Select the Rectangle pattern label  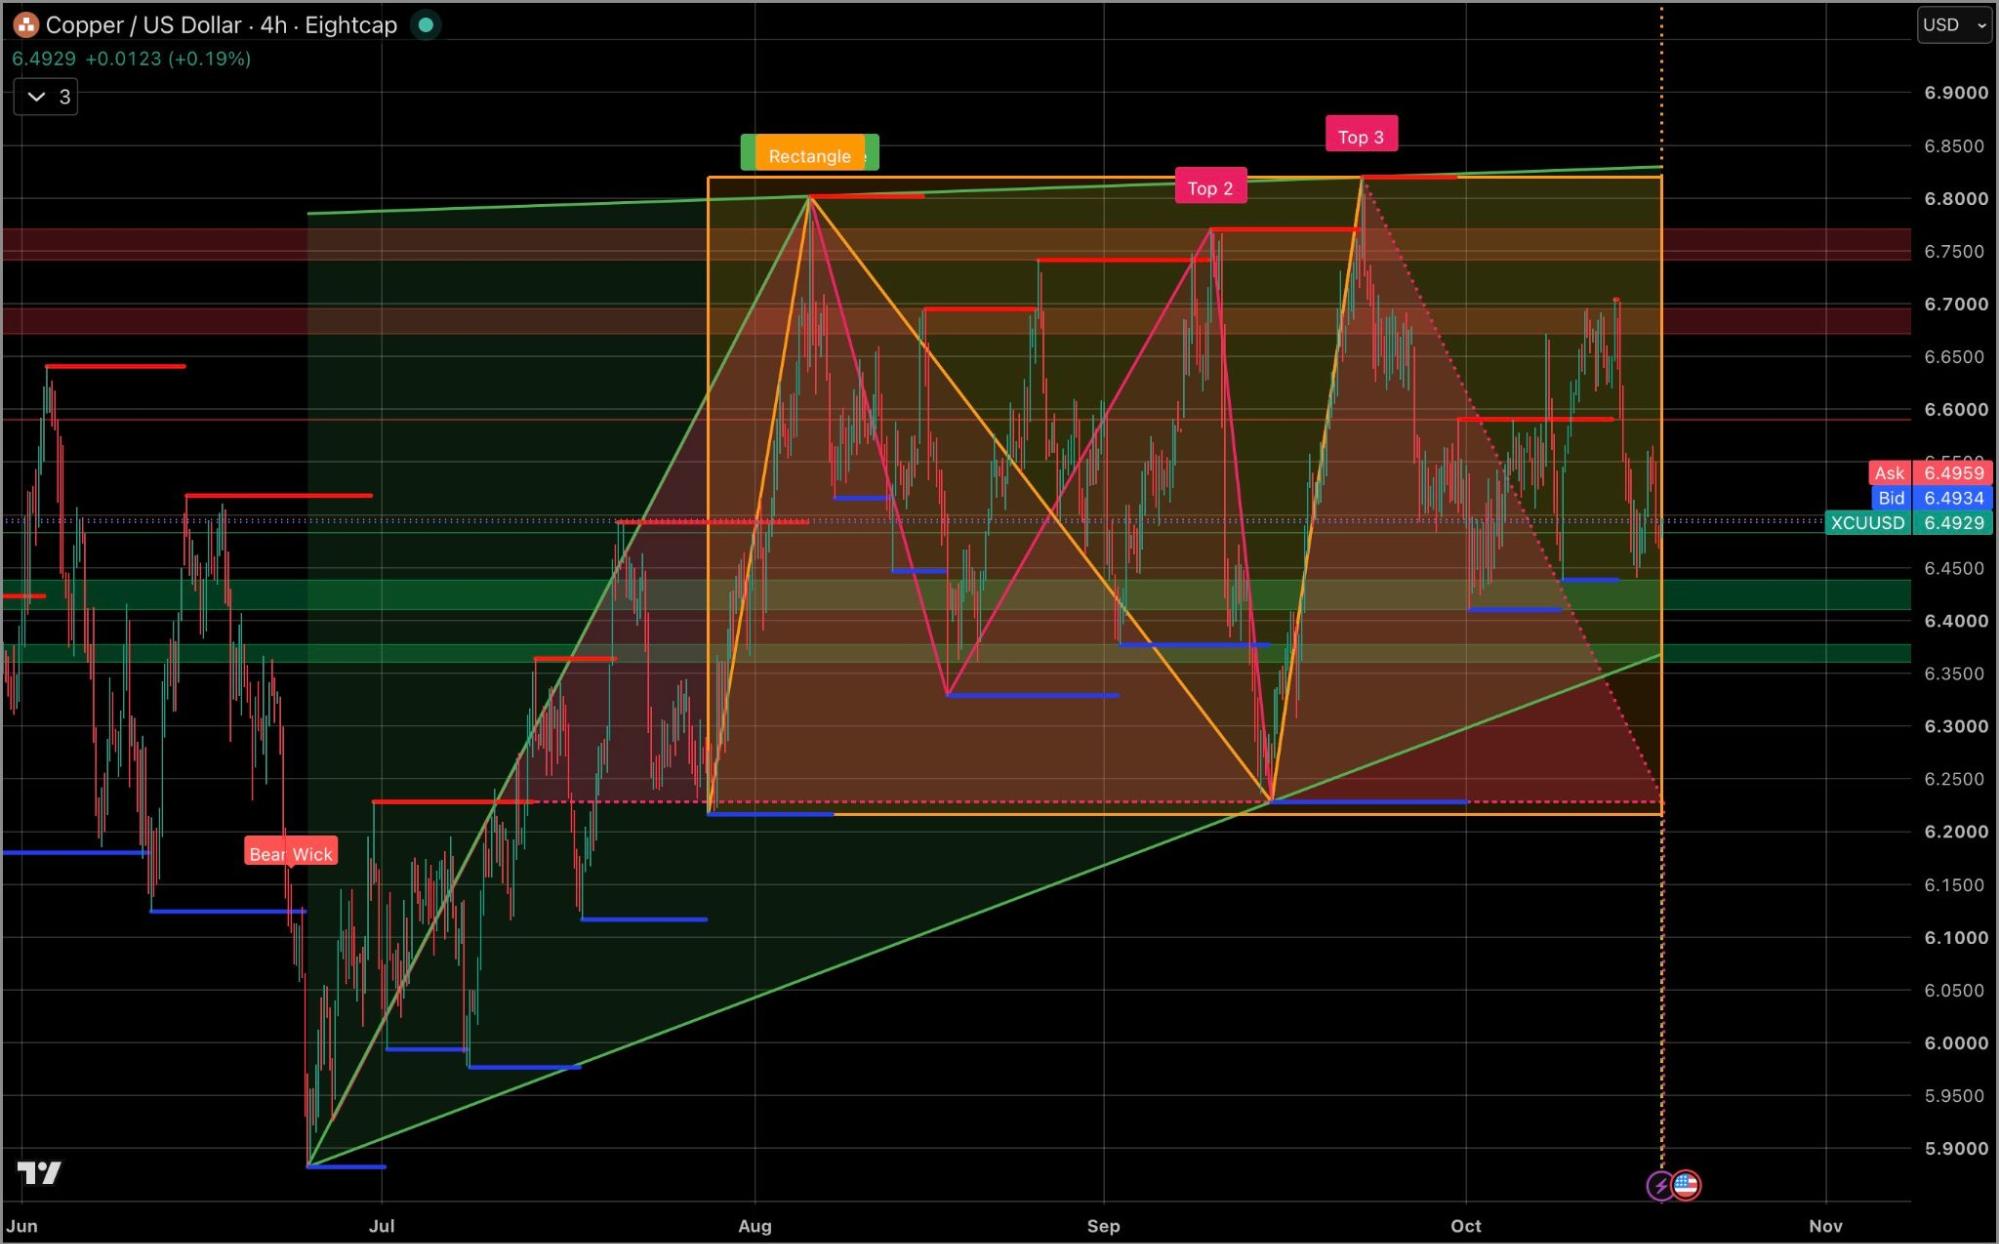(810, 156)
